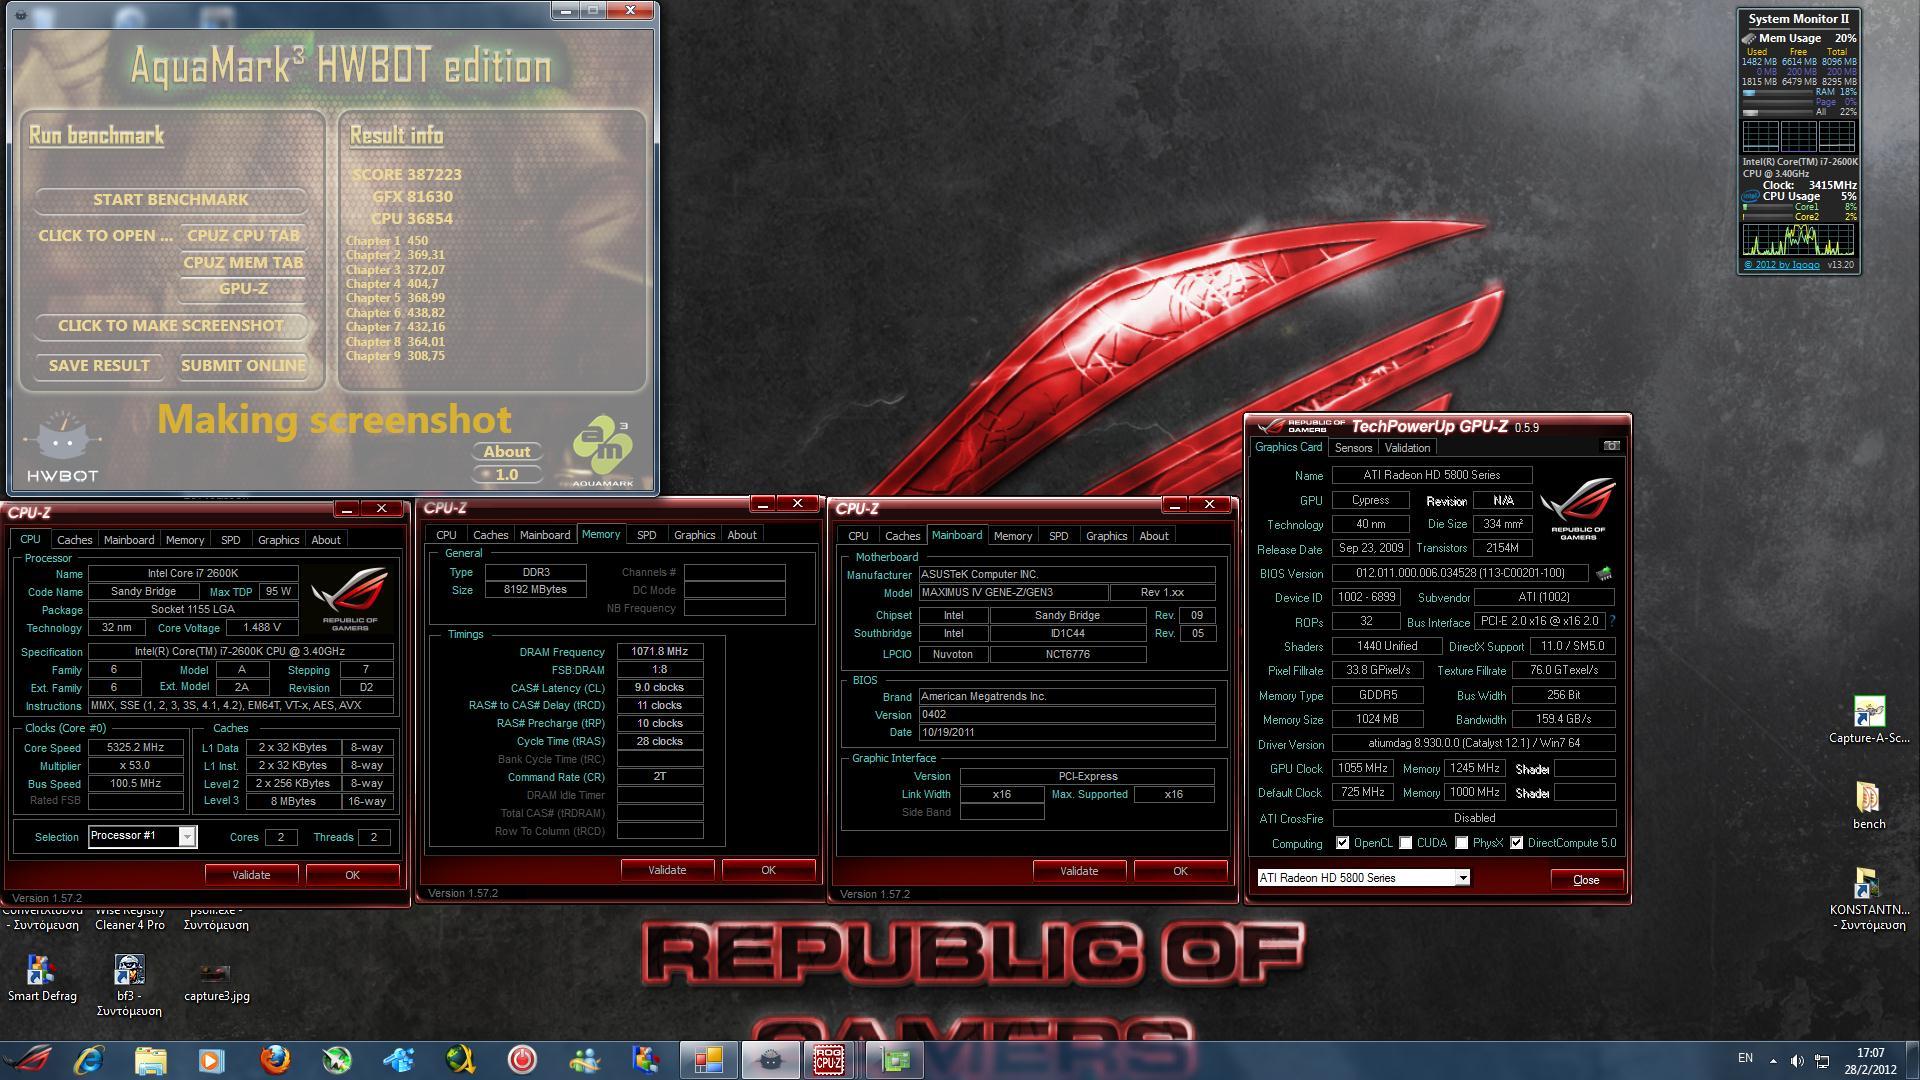1920x1080 pixels.
Task: Open Windows Live Messenger from taskbar
Action: (584, 1059)
